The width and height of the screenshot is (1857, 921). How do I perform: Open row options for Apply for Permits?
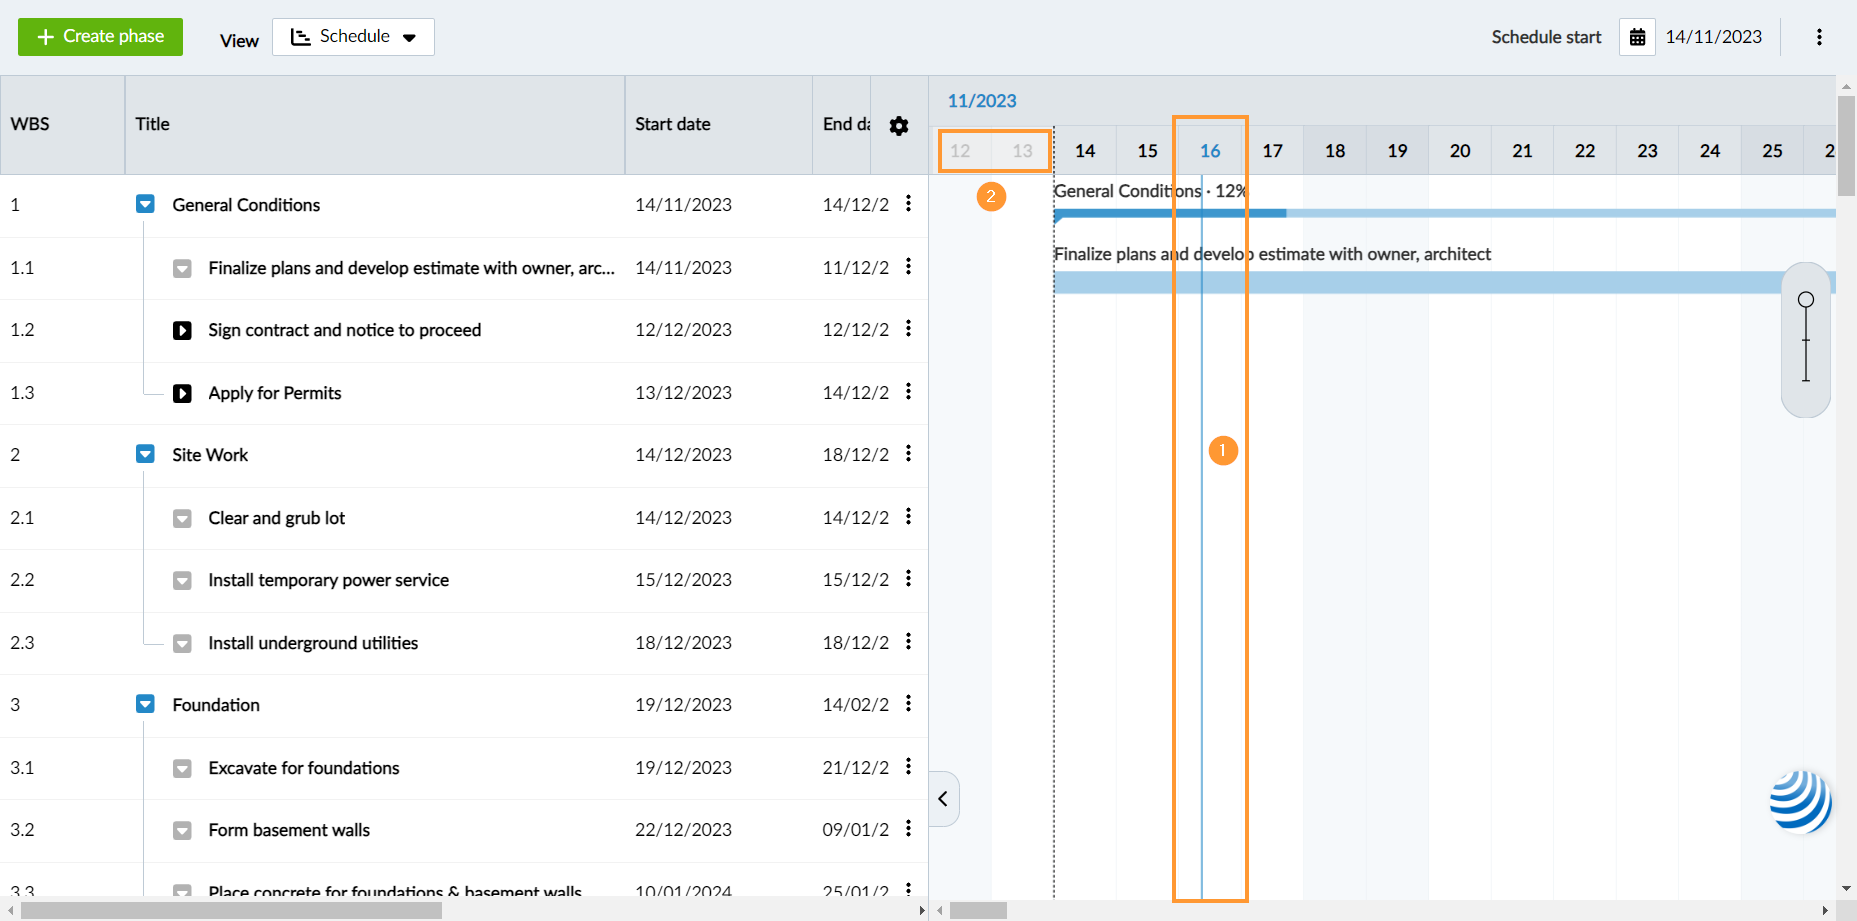908,392
